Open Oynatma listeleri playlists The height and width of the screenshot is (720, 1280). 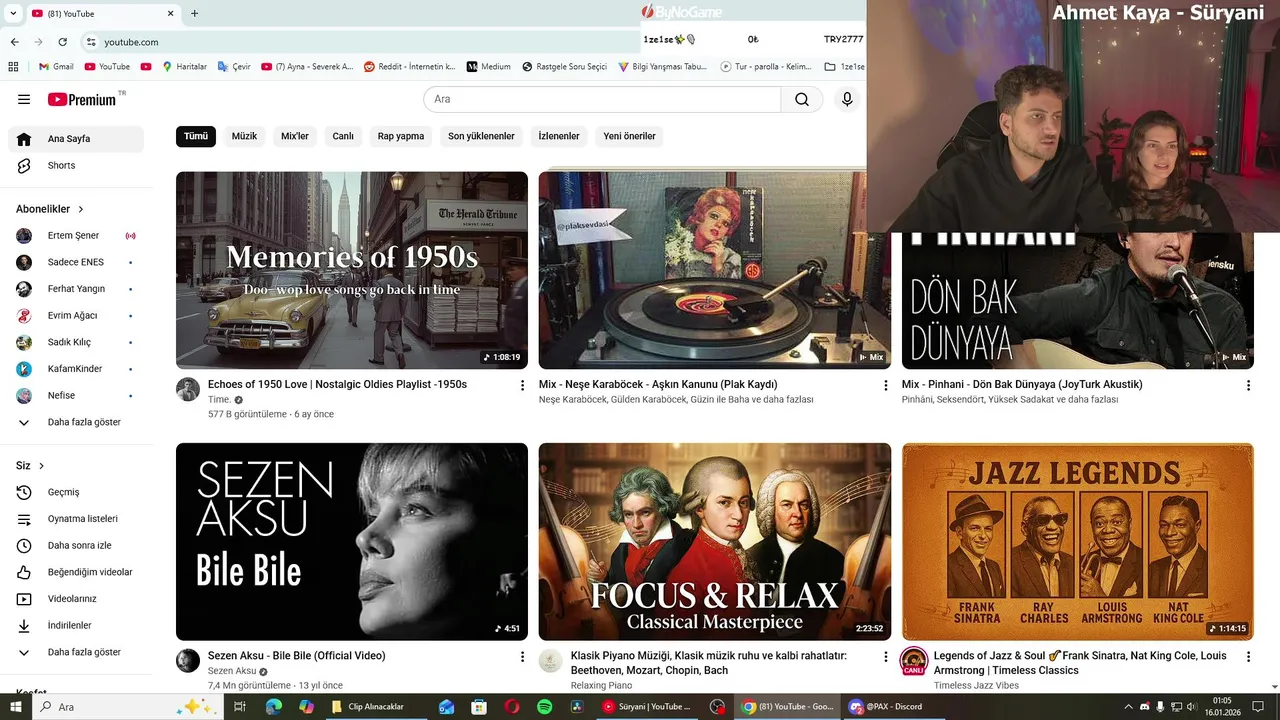pos(76,519)
